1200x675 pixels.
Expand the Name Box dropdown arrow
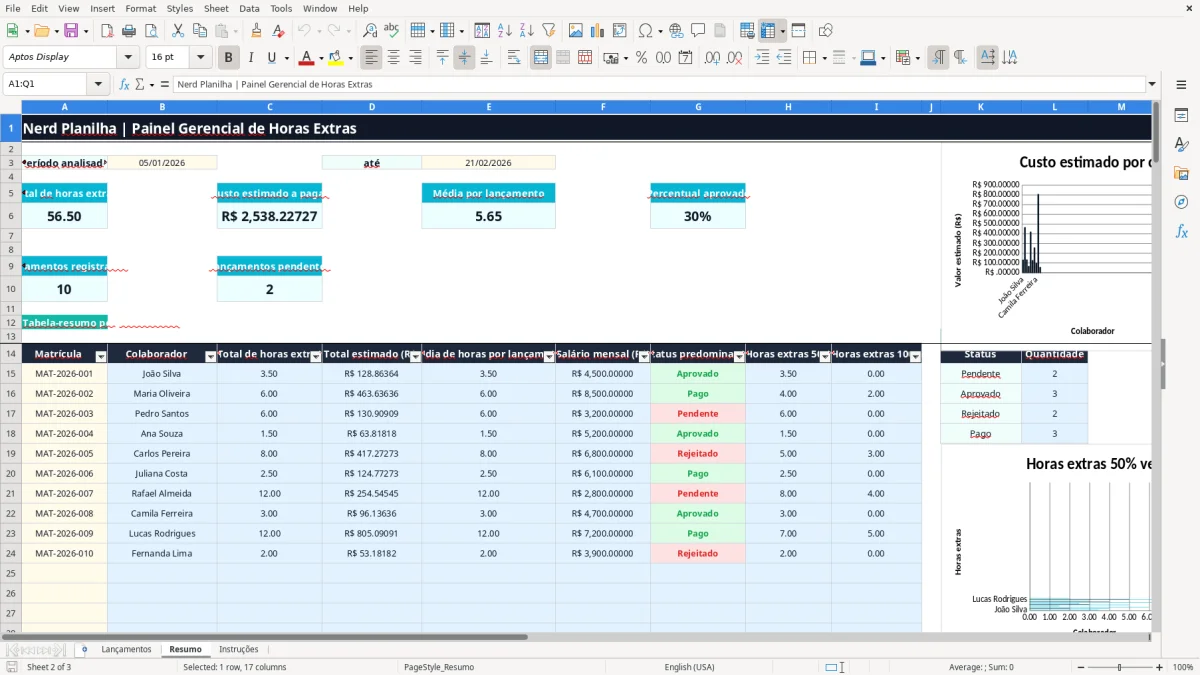pyautogui.click(x=98, y=84)
